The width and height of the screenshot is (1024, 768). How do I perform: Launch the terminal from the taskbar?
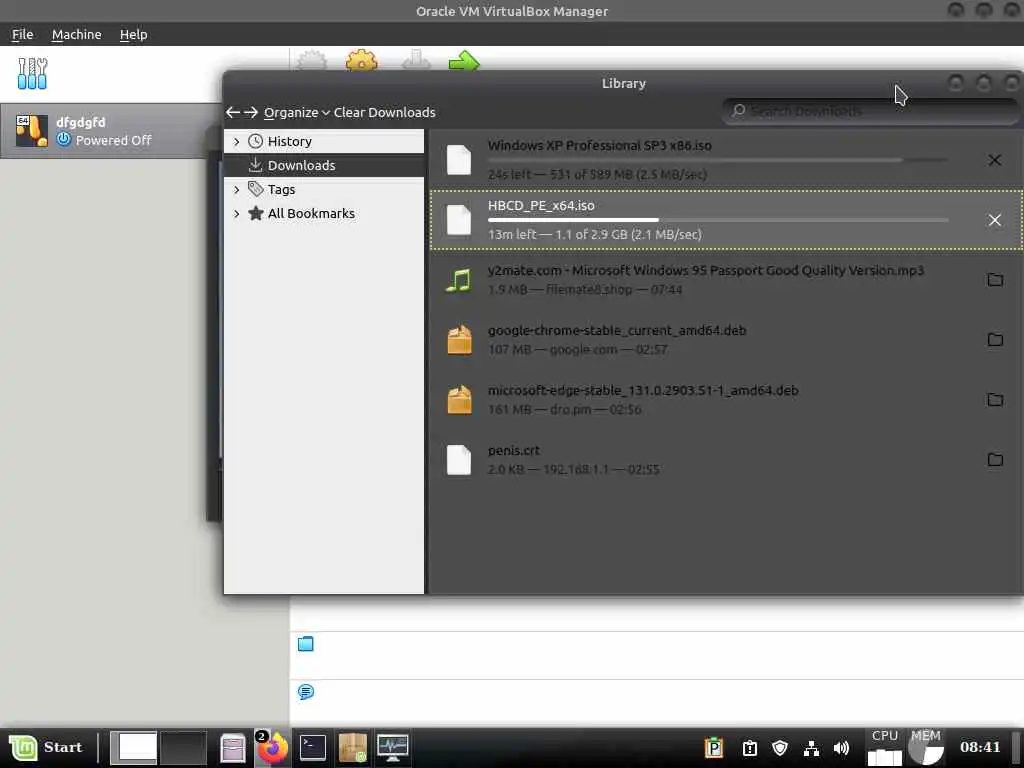pyautogui.click(x=313, y=748)
